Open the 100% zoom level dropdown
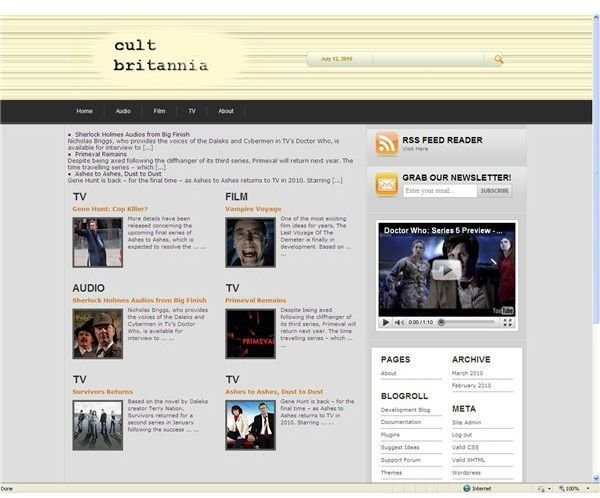 coord(588,489)
